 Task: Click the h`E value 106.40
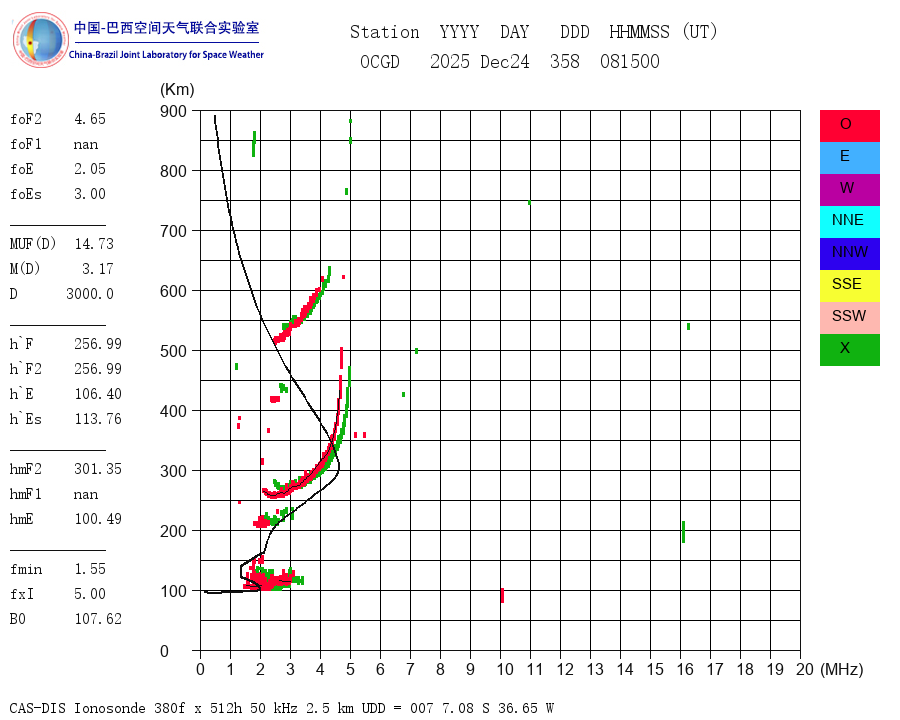point(98,394)
